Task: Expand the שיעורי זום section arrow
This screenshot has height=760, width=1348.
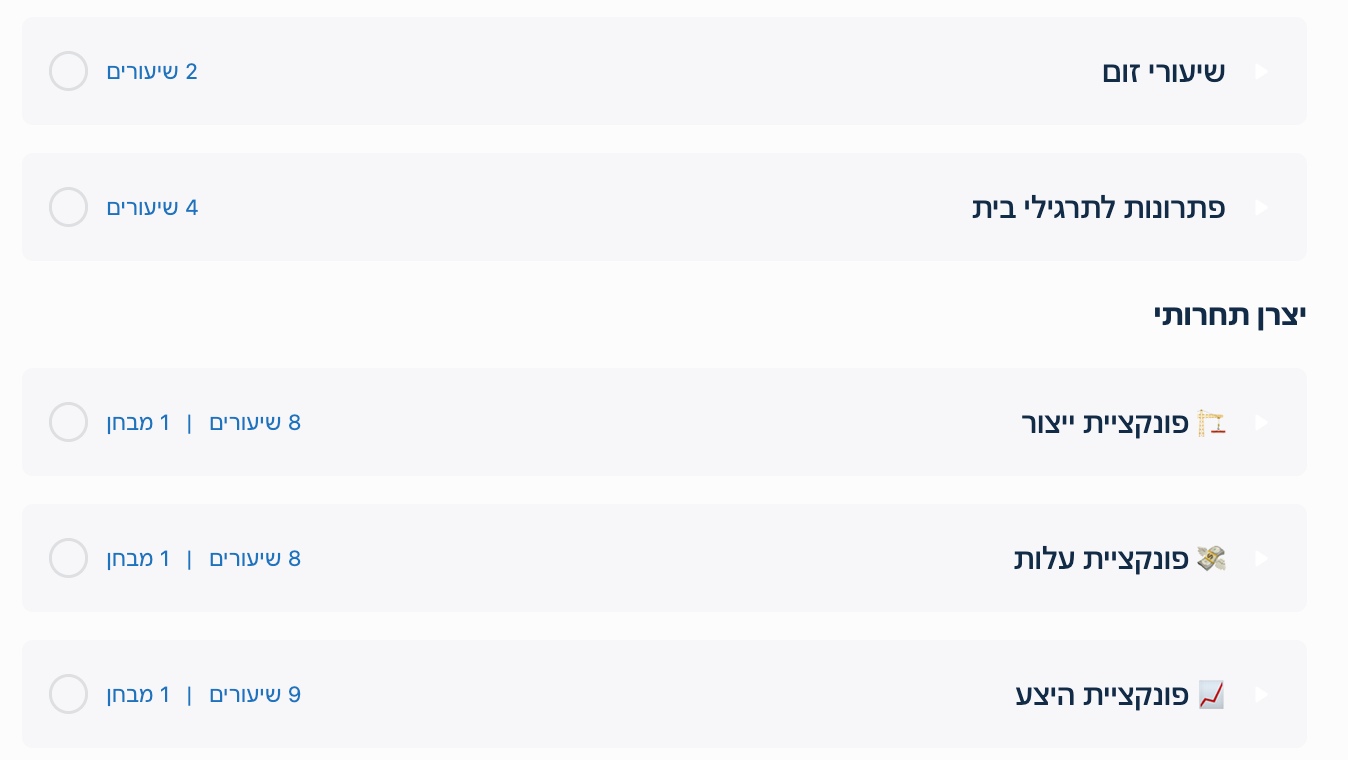Action: click(1261, 72)
